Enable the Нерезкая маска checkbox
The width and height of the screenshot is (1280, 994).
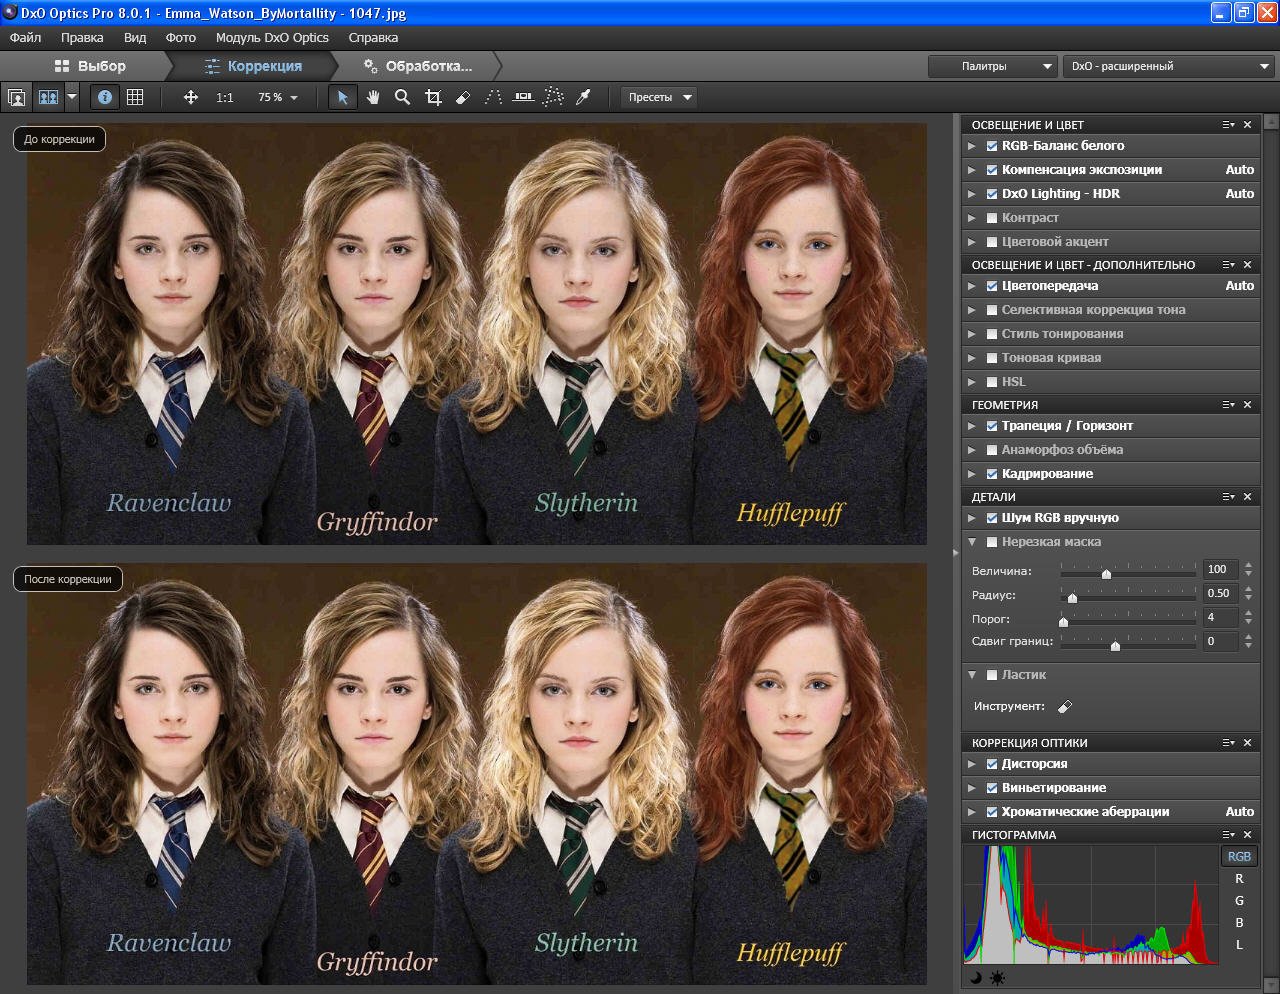[x=992, y=542]
